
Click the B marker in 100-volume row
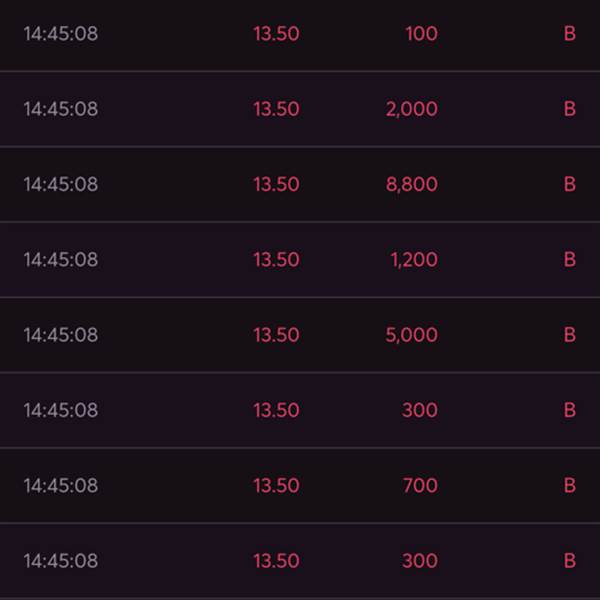tap(570, 34)
